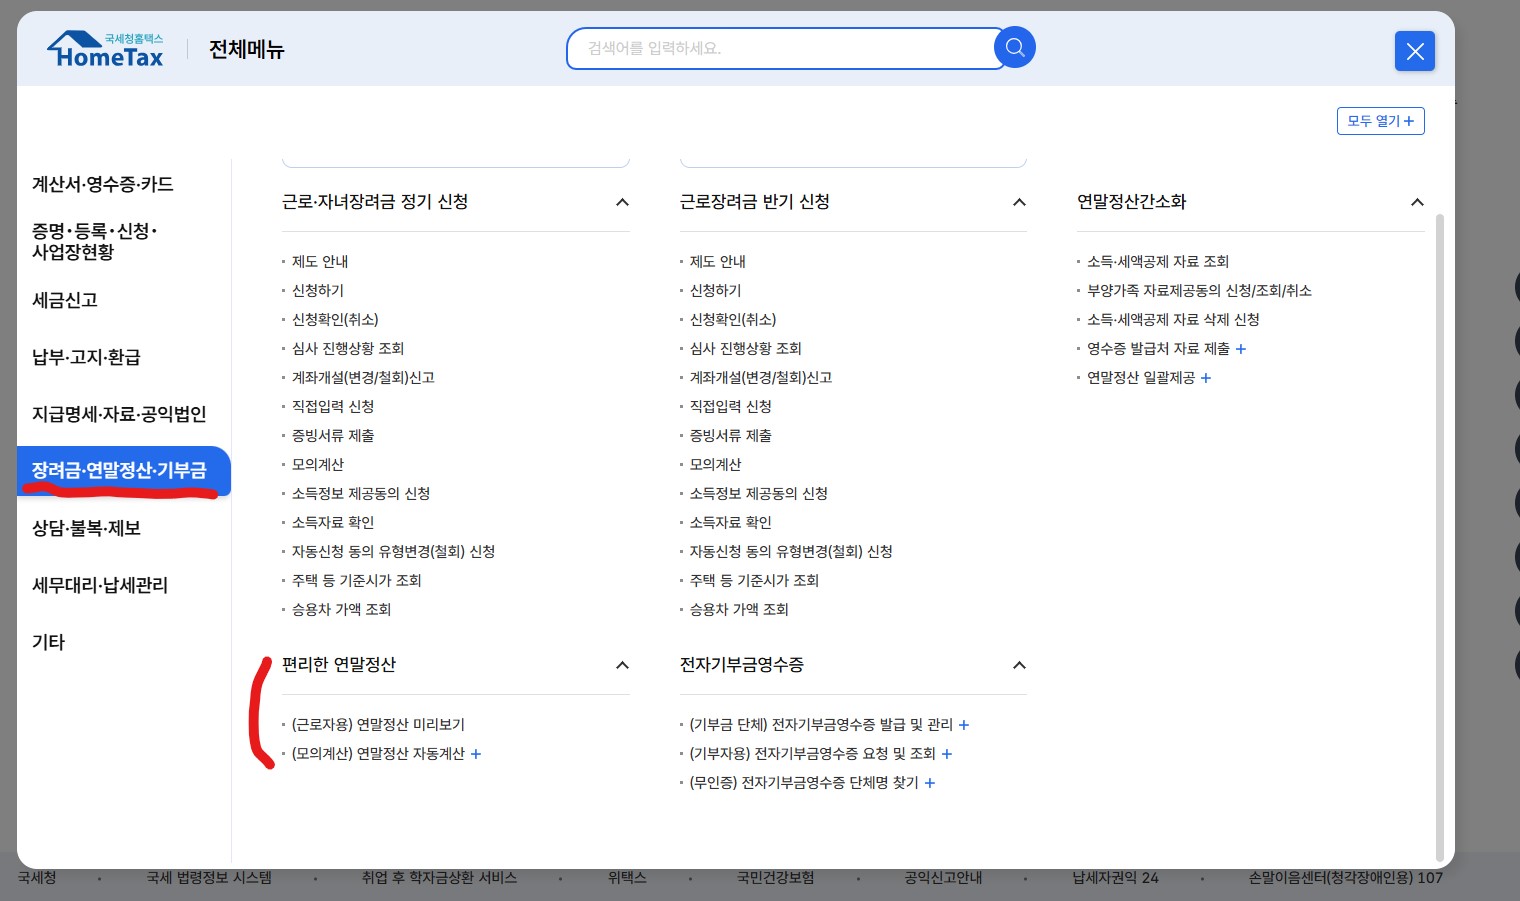Image resolution: width=1520 pixels, height=901 pixels.
Task: Open 증명·등록·신청·사업장현황 menu category
Action: click(x=95, y=241)
